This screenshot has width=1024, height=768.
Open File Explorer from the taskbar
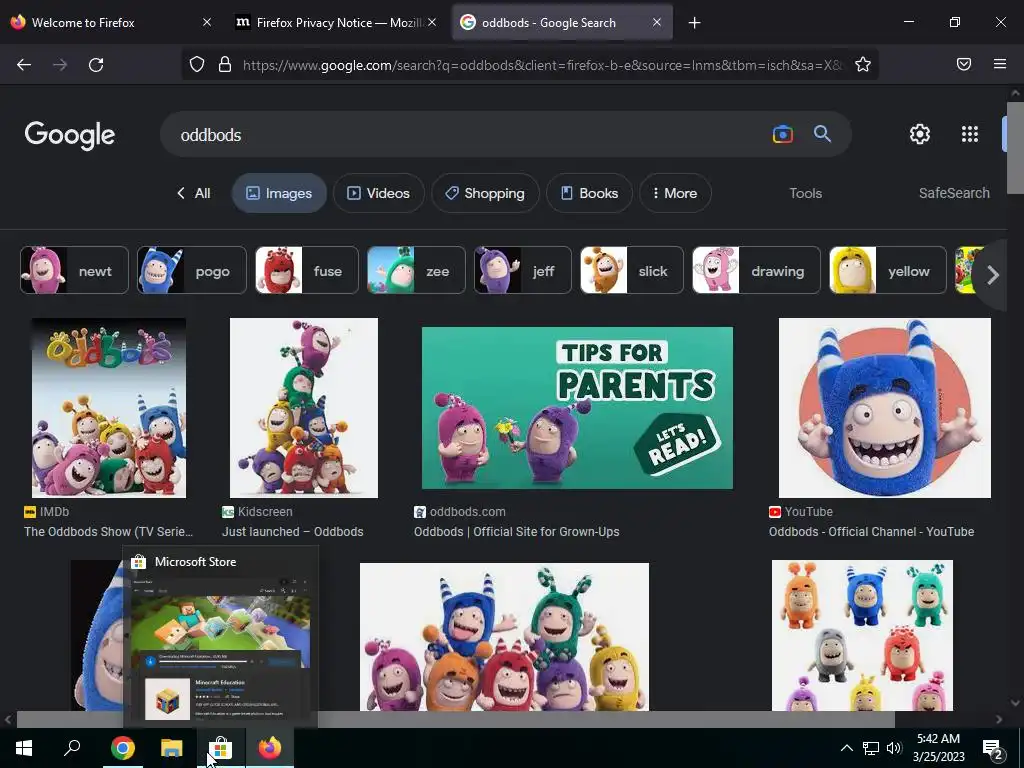[x=171, y=748]
